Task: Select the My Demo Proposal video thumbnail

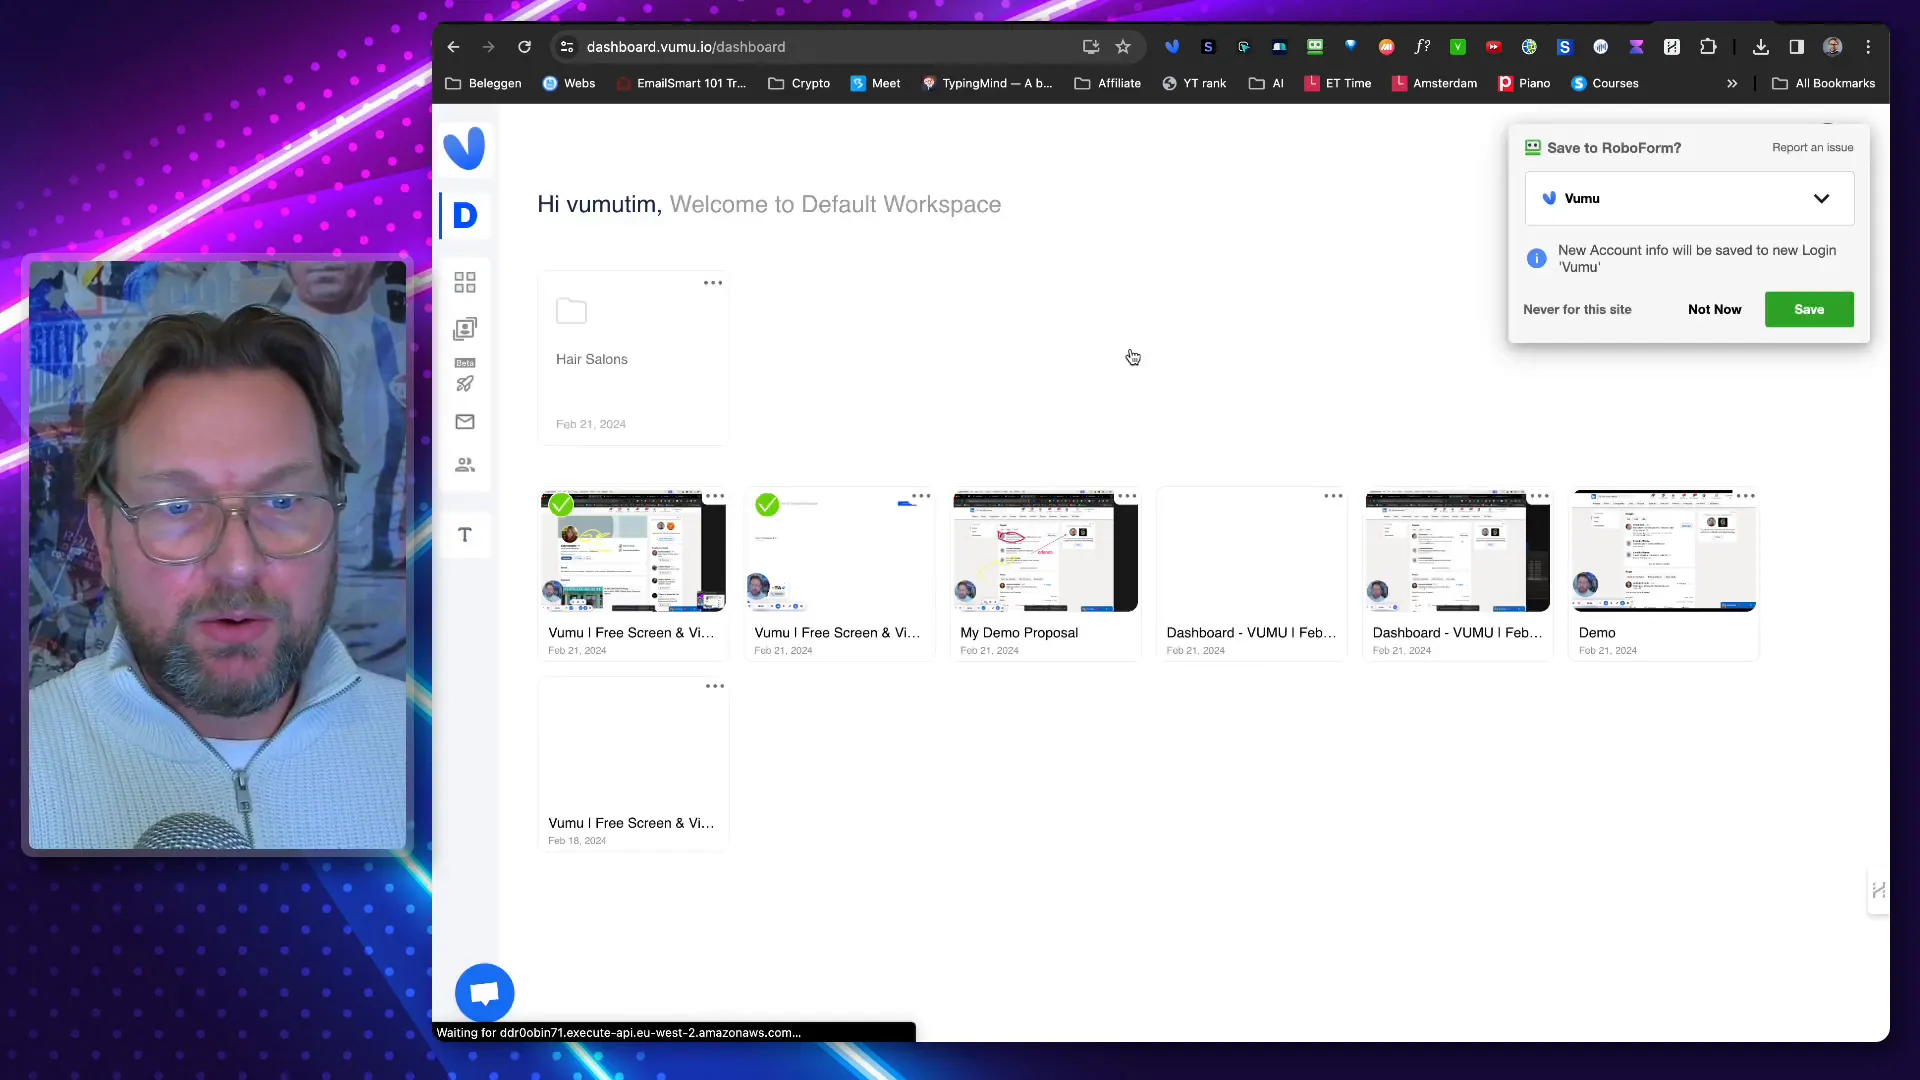Action: (1046, 551)
